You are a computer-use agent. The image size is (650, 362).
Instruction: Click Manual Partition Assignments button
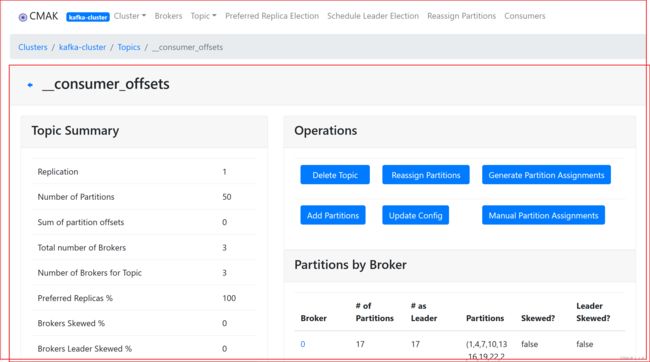coord(543,215)
